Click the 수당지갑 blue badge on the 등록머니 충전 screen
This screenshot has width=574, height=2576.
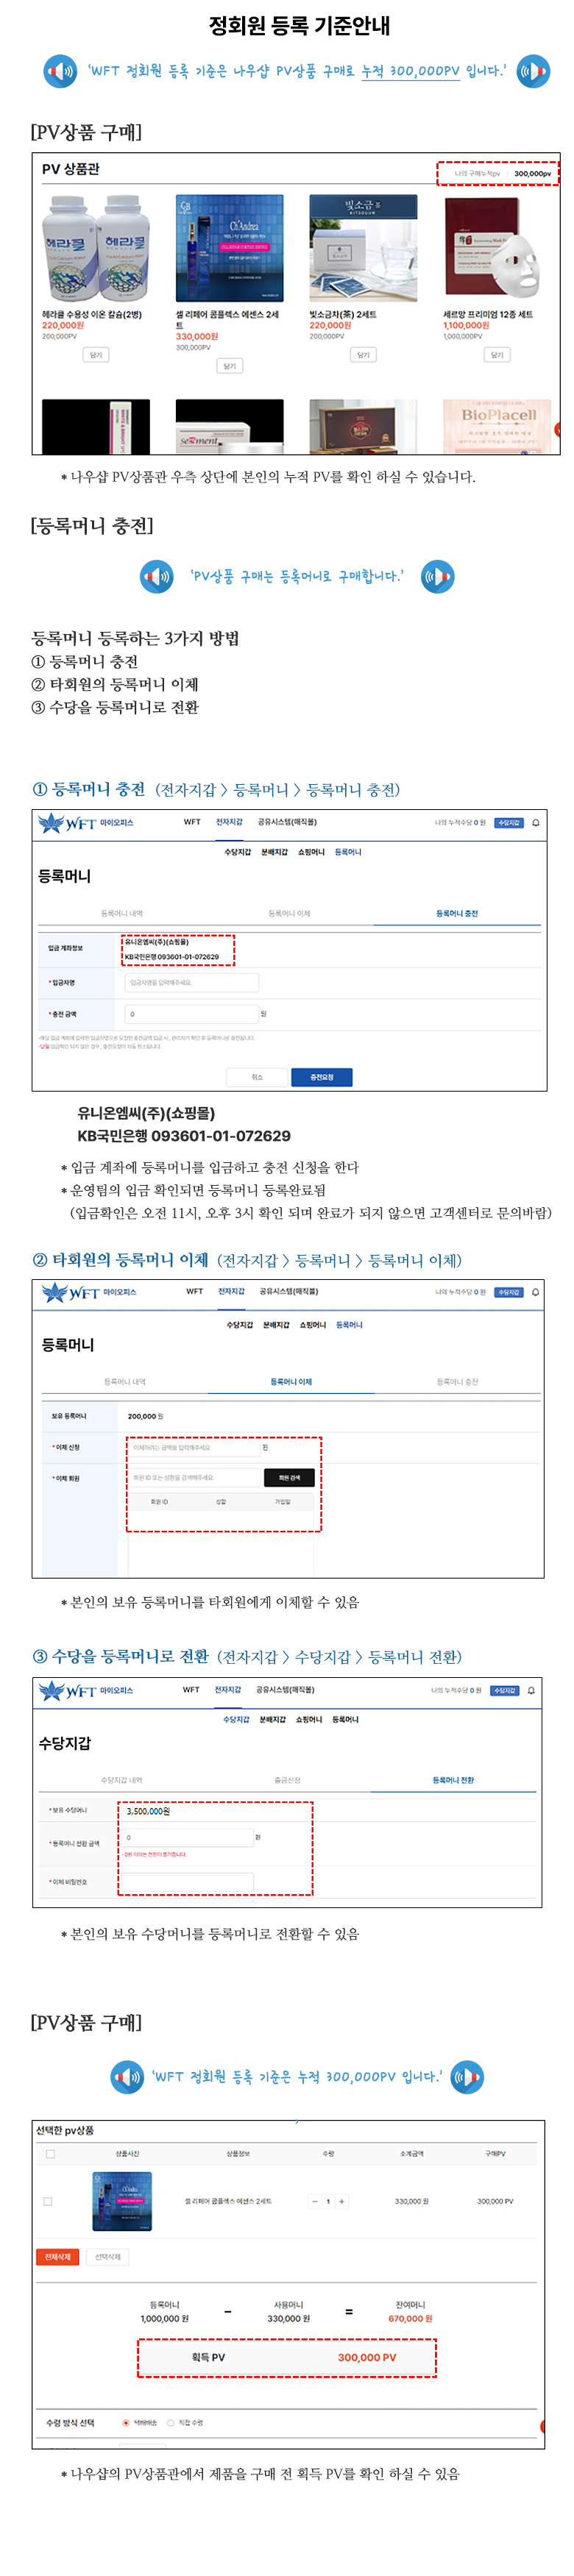[x=509, y=823]
